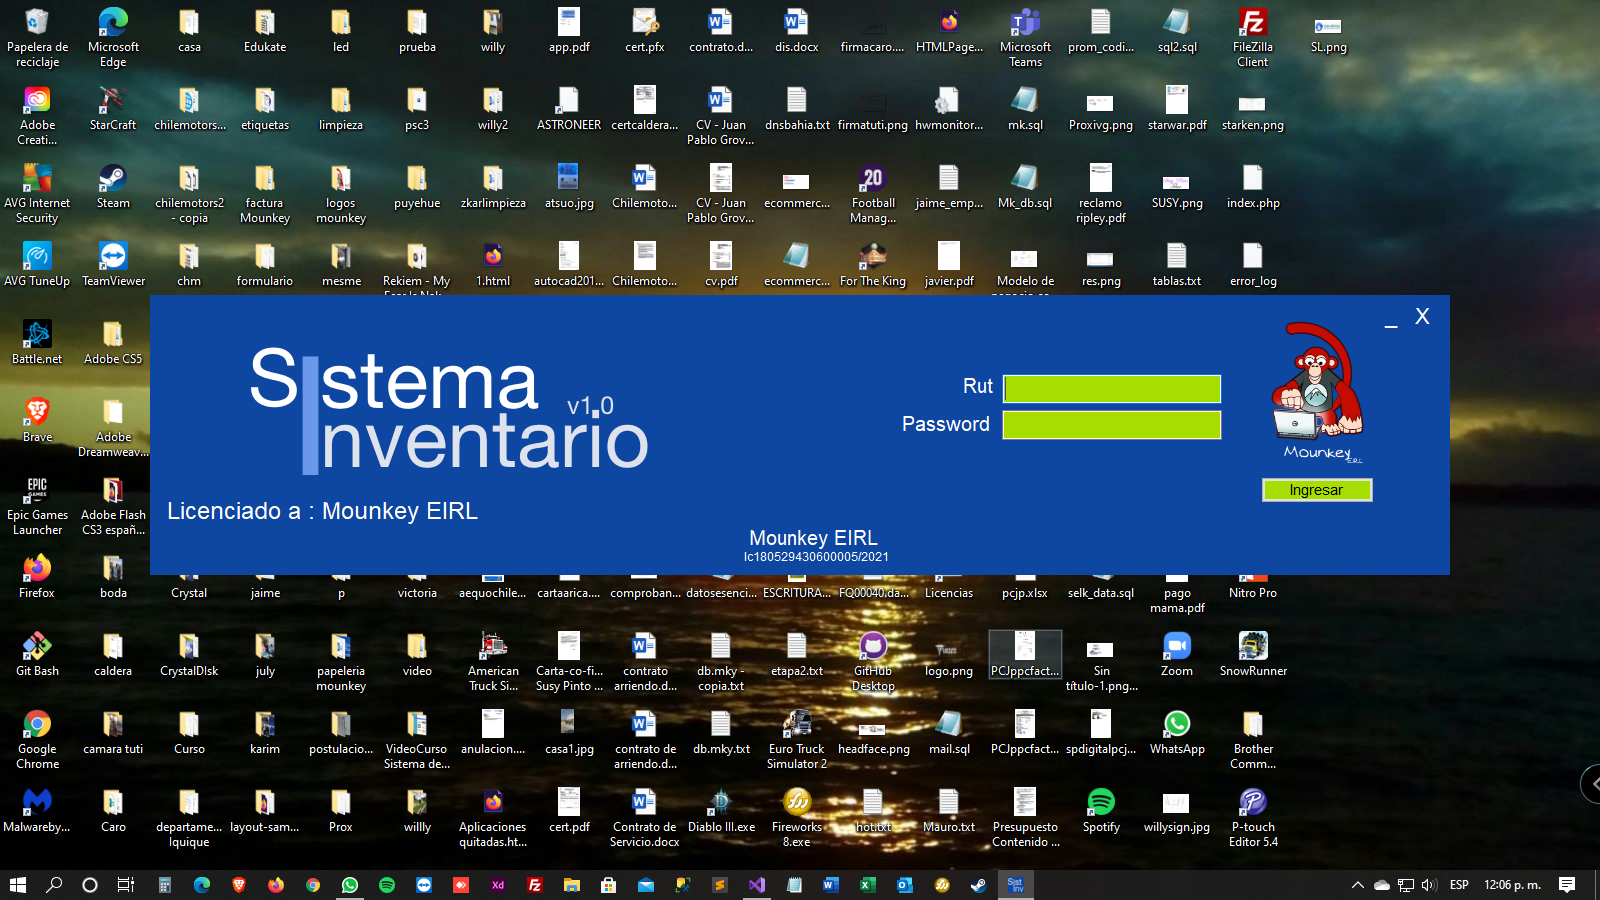Open the Windows Start menu

[x=17, y=885]
